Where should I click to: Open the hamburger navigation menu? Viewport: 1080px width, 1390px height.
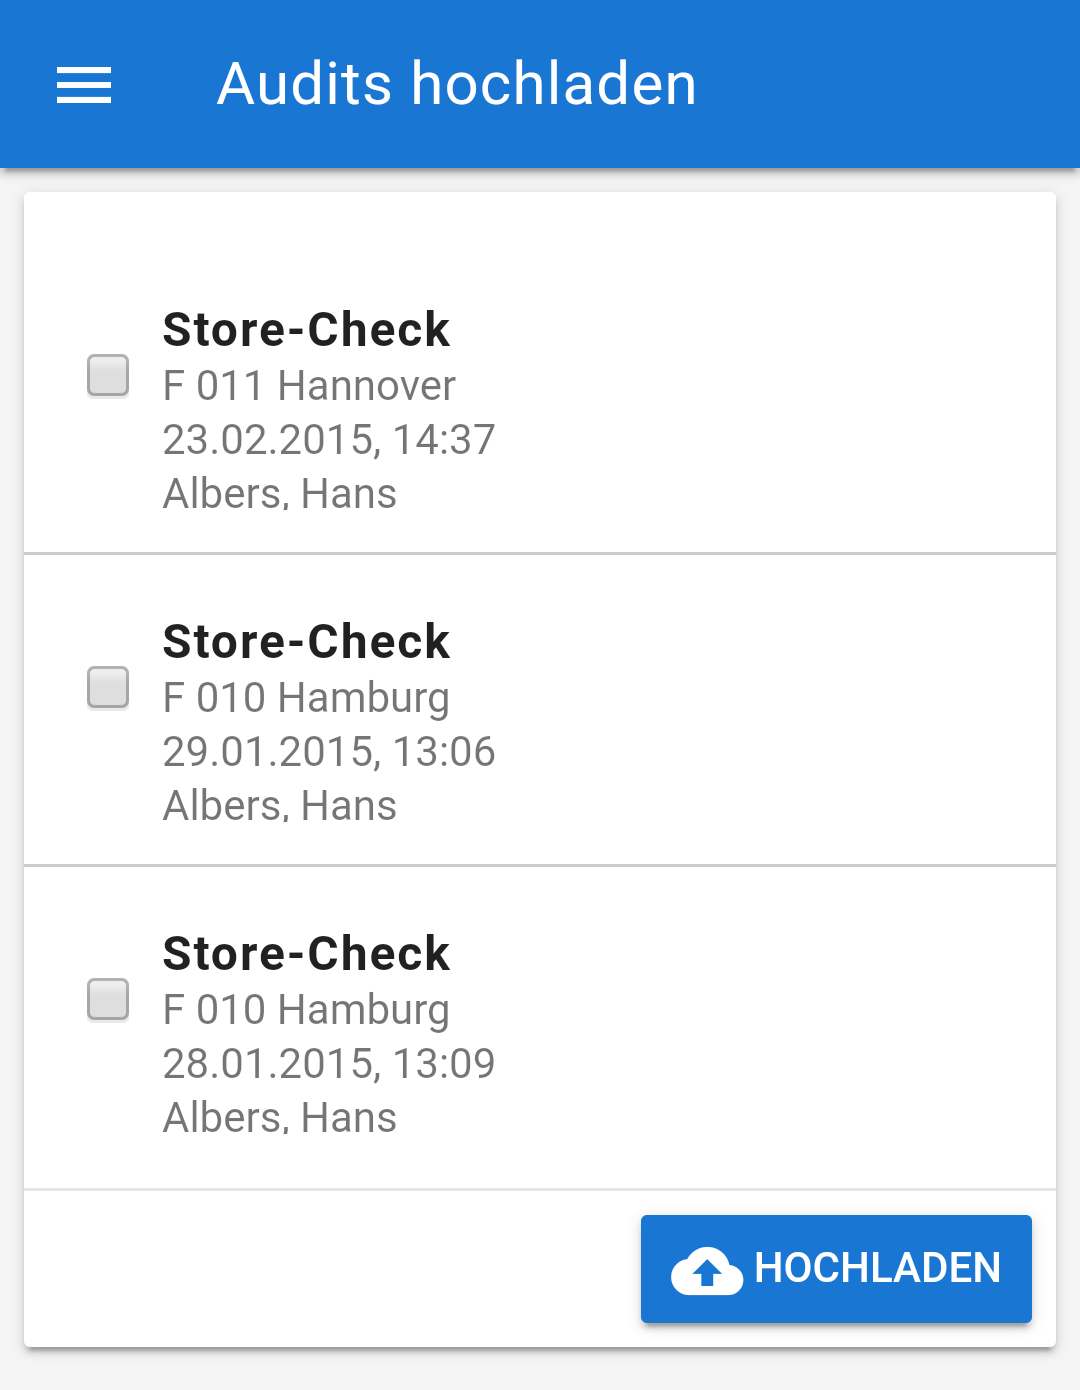pos(84,84)
